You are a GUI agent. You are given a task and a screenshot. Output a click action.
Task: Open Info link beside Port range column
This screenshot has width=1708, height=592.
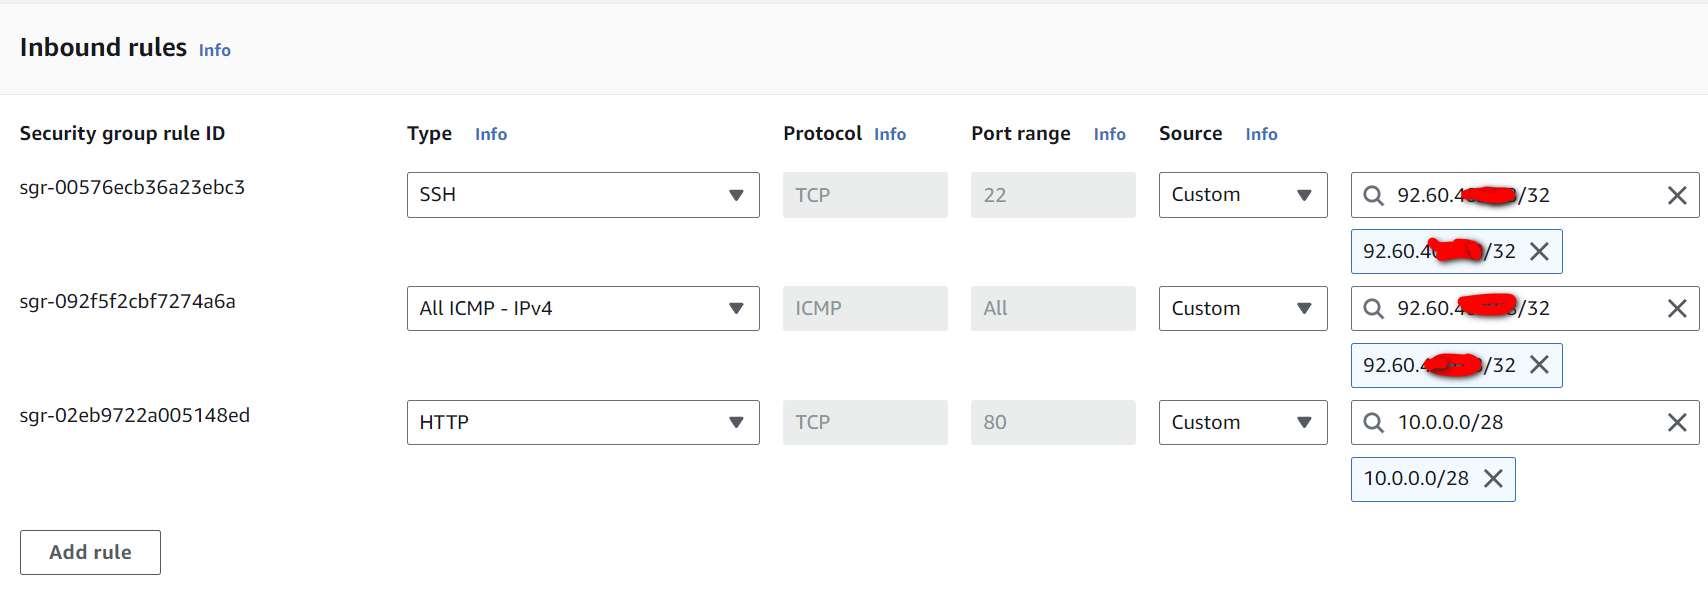(x=1109, y=134)
